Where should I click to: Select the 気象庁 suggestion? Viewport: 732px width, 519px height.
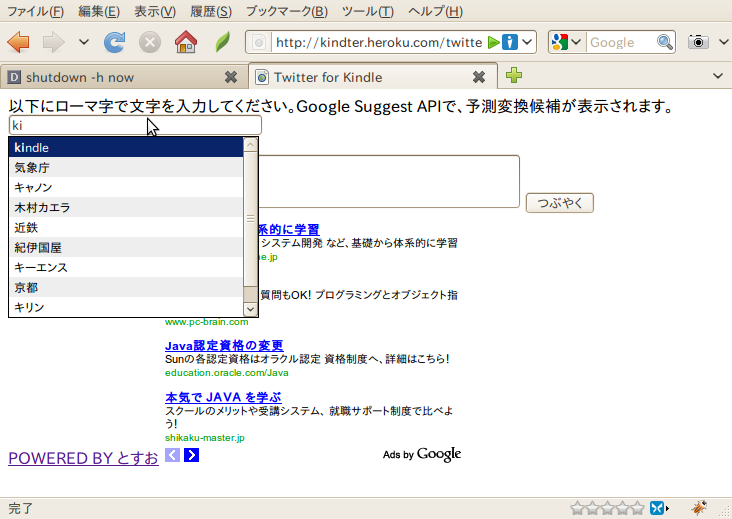(x=126, y=168)
